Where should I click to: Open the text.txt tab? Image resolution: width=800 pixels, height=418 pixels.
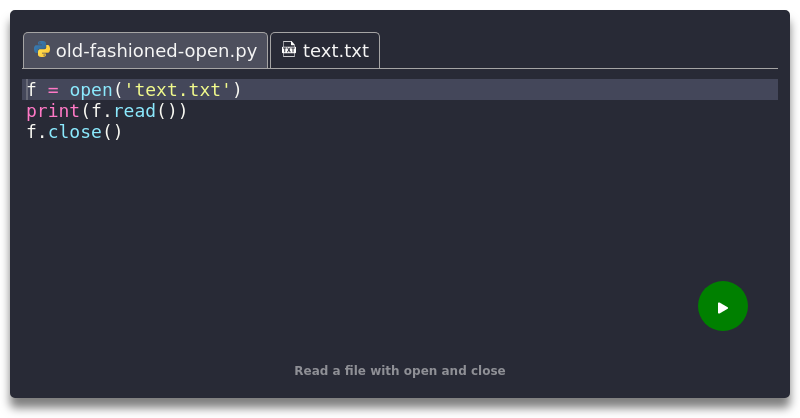(336, 50)
